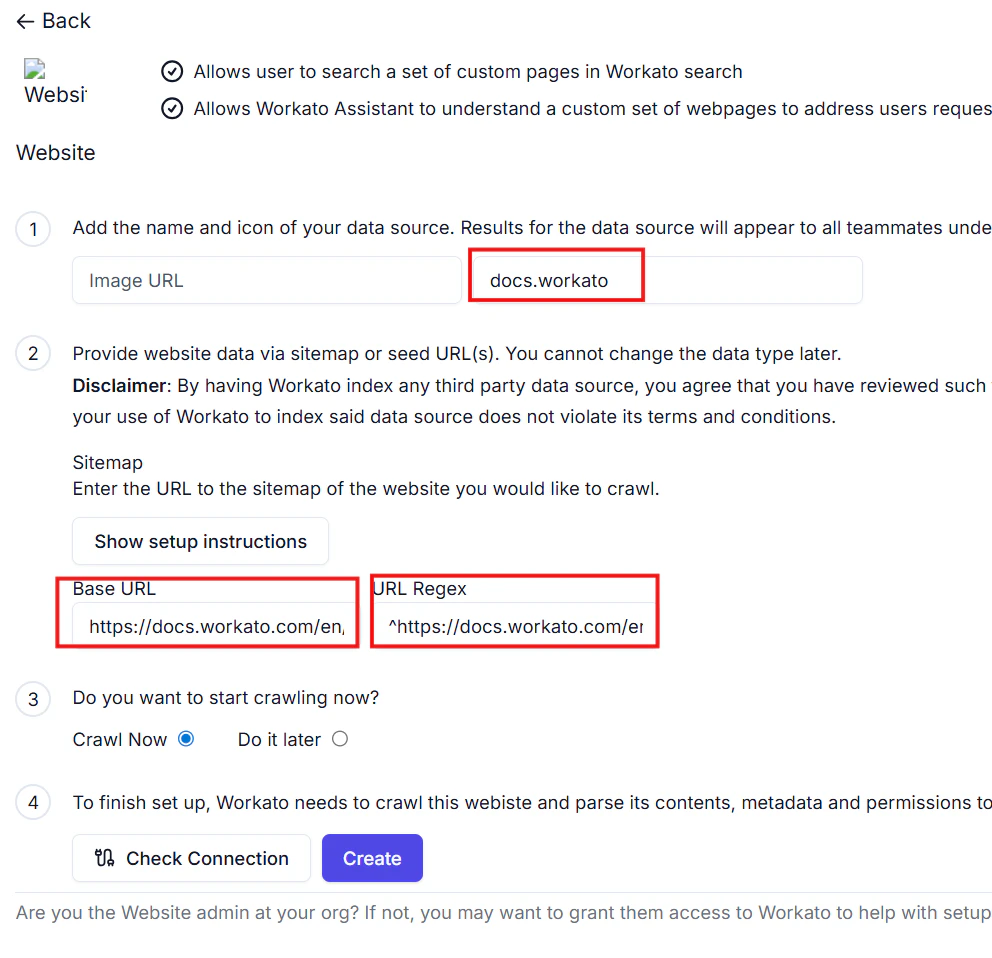Click the Back arrow icon
The height and width of the screenshot is (958, 992).
click(x=25, y=22)
